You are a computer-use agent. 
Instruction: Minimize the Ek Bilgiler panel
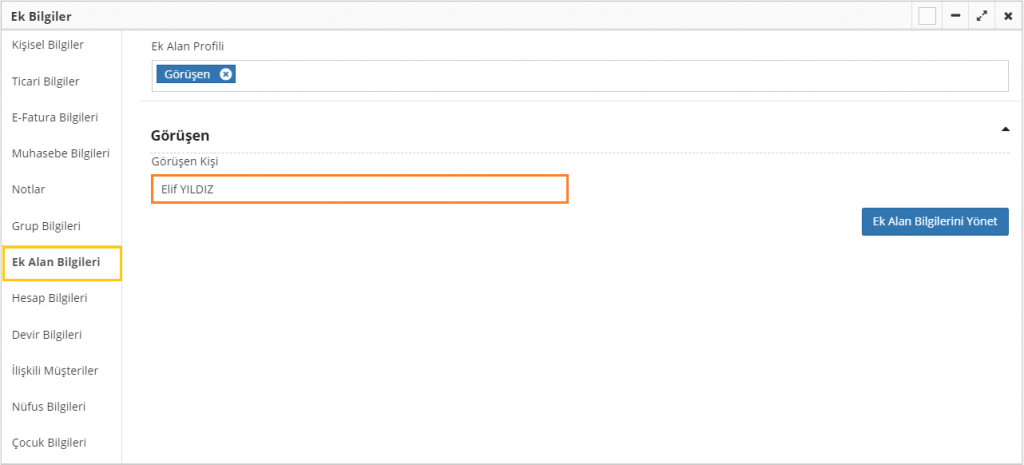click(955, 16)
